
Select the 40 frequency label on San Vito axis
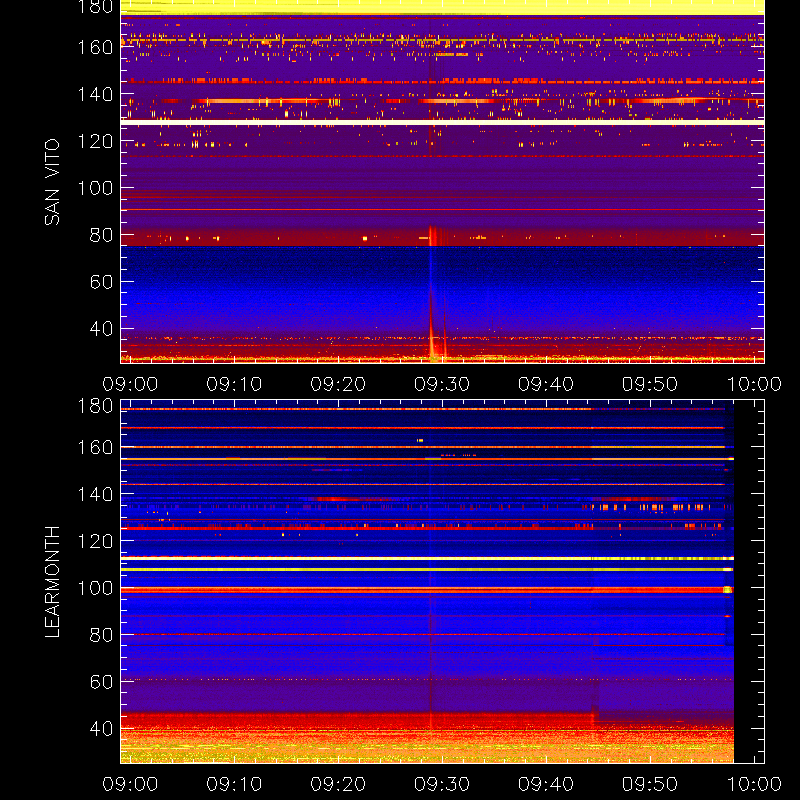click(101, 329)
